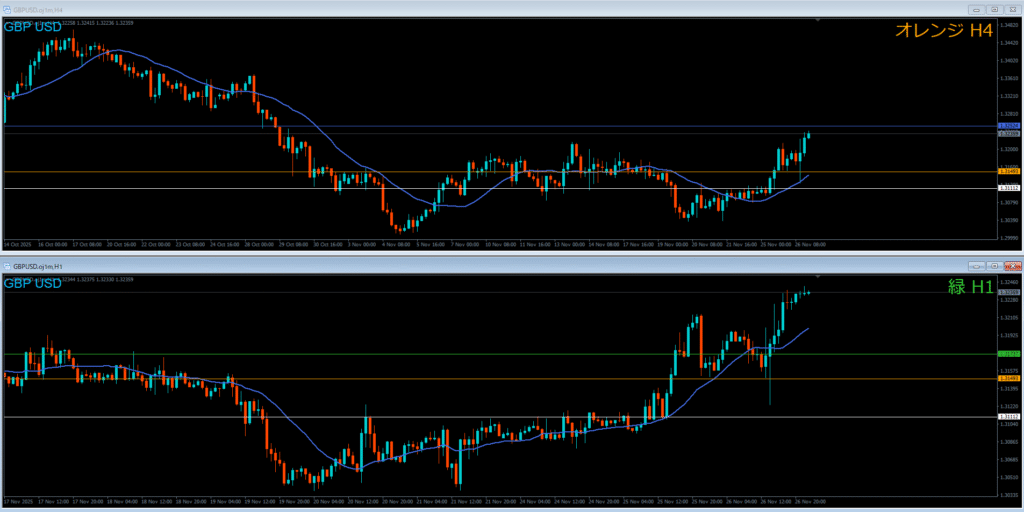Click 1.30335 on the H1 price scale
The width and height of the screenshot is (1024, 512).
[1009, 495]
